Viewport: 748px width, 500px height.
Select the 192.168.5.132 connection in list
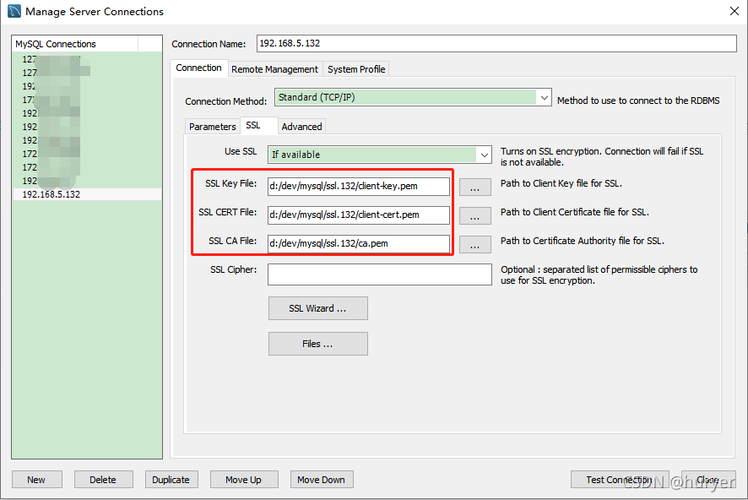pyautogui.click(x=87, y=195)
